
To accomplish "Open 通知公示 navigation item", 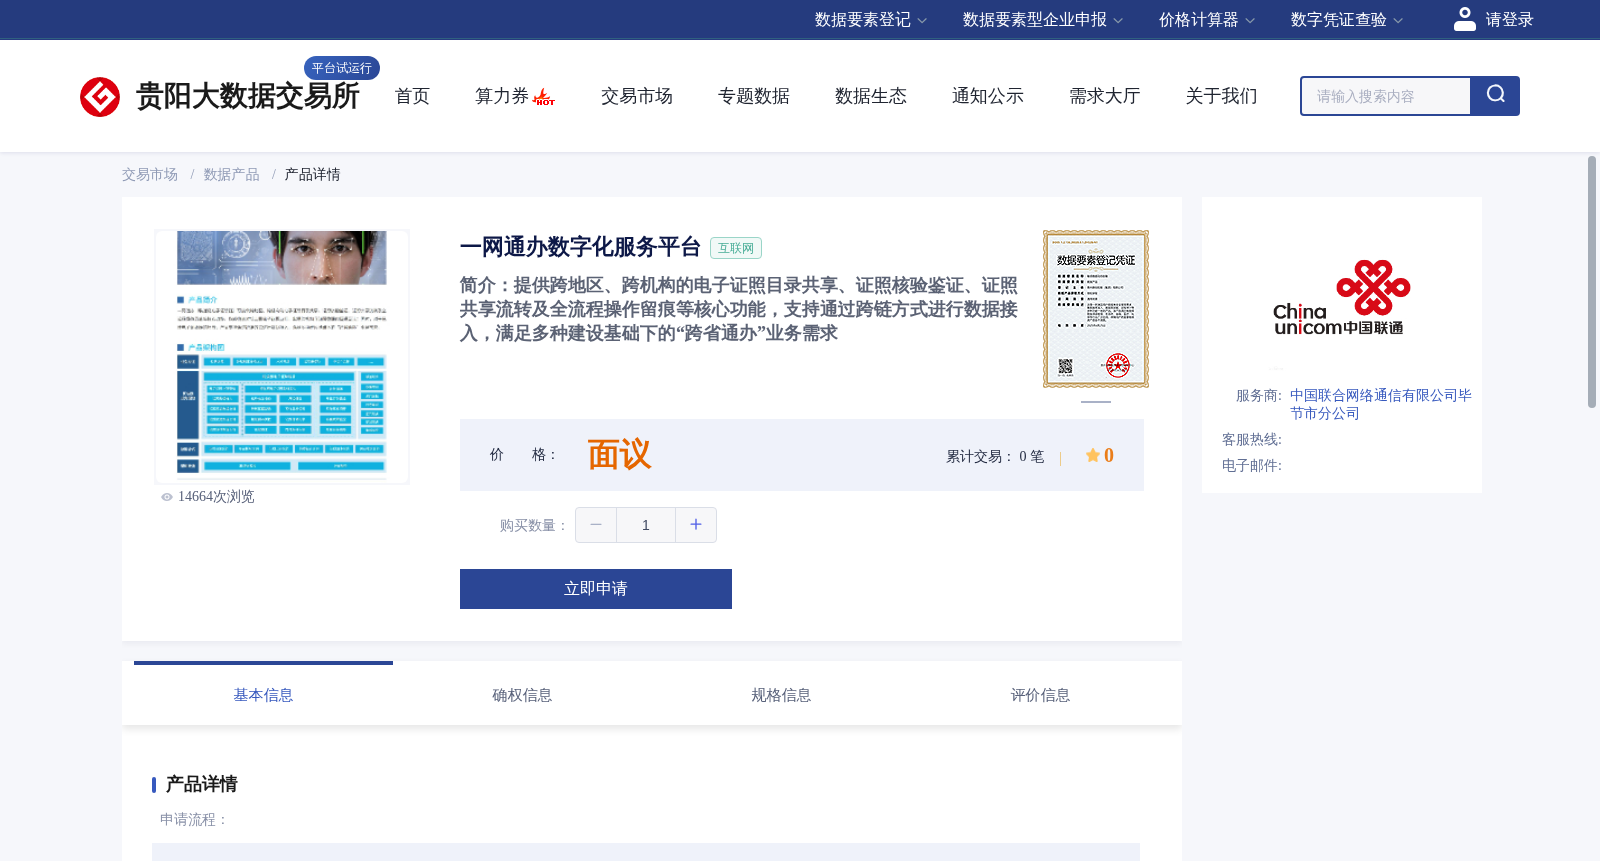I will (x=988, y=96).
